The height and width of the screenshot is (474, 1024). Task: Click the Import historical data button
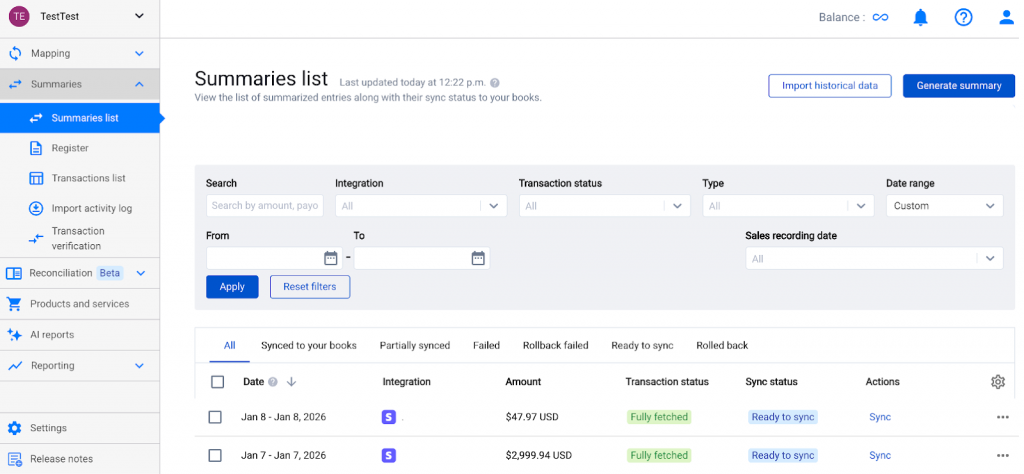click(x=829, y=86)
